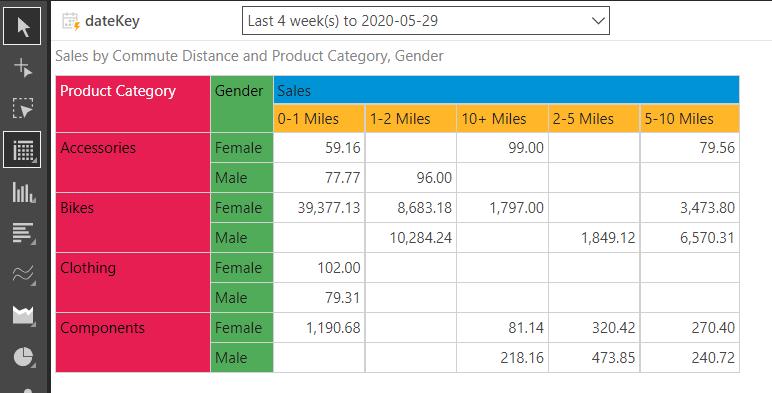
Task: Click the 0-1 Miles column header
Action: pyautogui.click(x=319, y=119)
